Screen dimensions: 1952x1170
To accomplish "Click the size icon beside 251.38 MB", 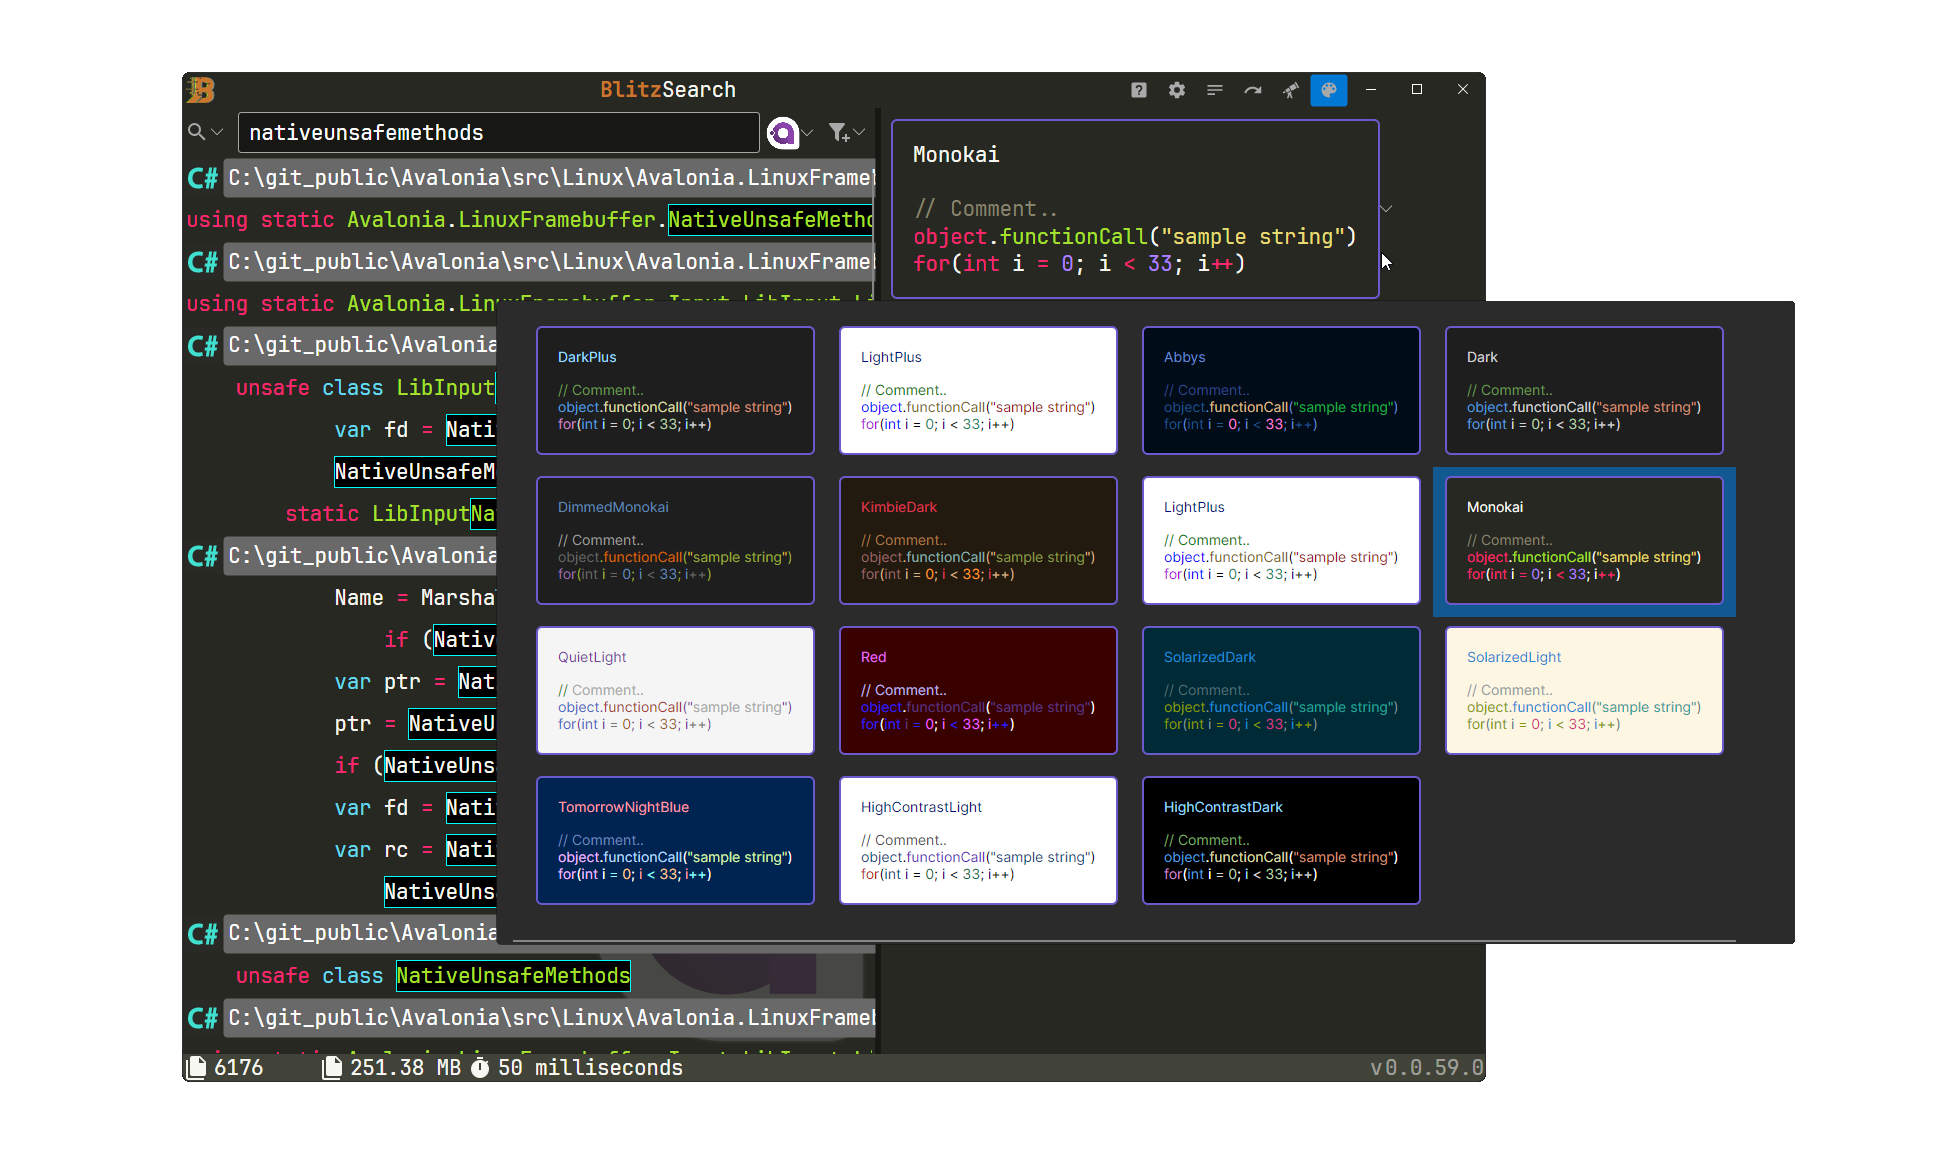I will [332, 1067].
